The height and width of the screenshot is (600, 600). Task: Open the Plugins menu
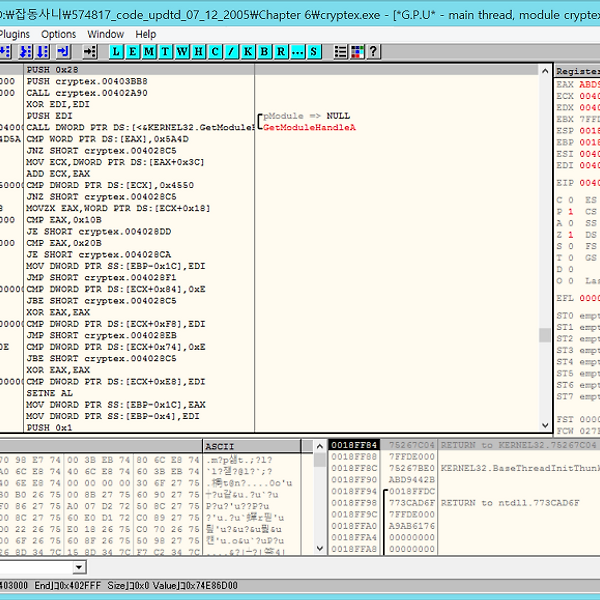tap(16, 34)
